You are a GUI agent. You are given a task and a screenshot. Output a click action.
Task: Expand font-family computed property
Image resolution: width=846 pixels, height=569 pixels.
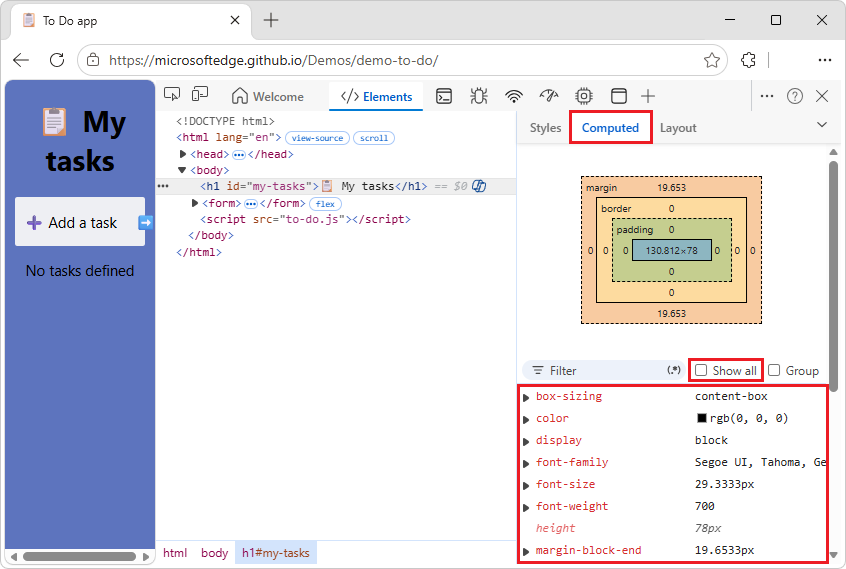(x=526, y=464)
